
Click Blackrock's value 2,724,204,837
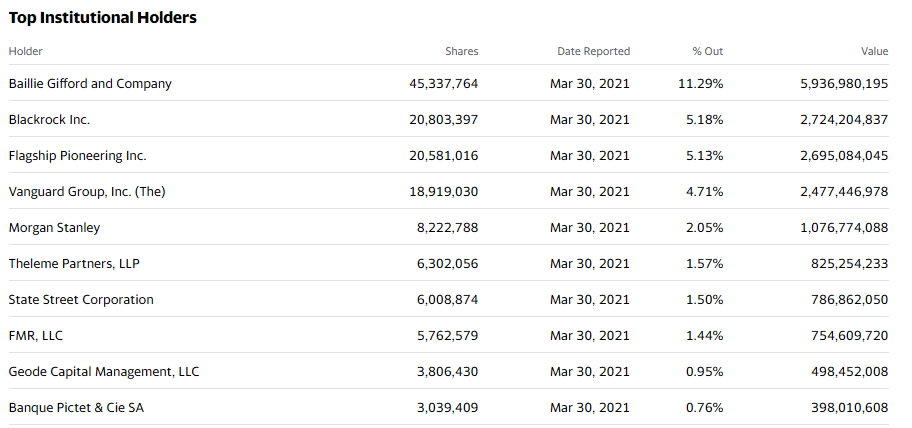click(844, 120)
